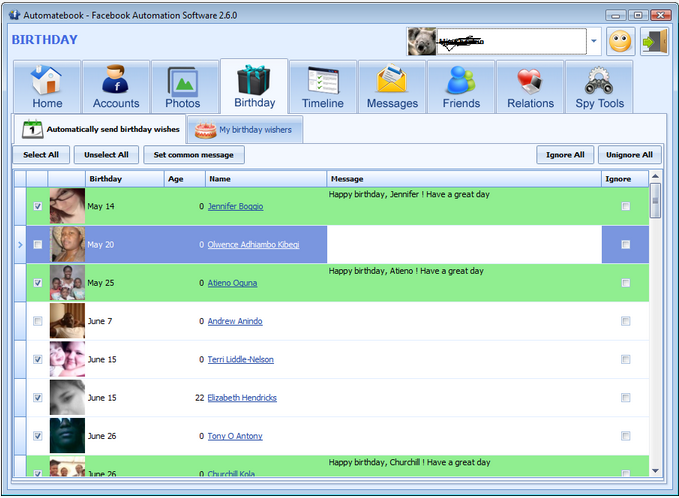679x498 pixels.
Task: Open Atieno Oguna's profile link
Action: tap(232, 283)
